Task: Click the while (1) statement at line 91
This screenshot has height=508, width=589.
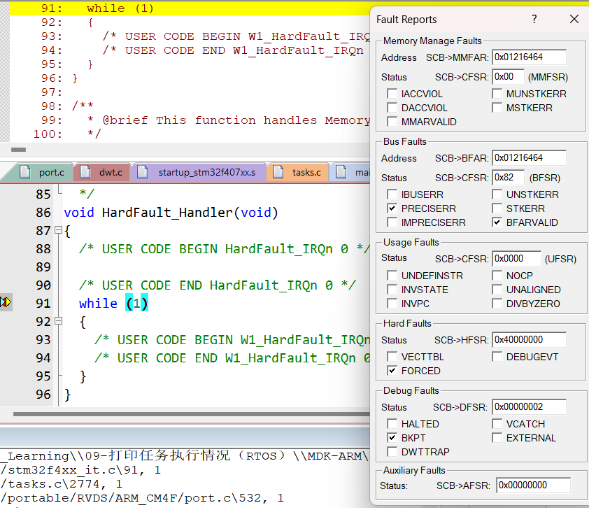Action: [x=113, y=303]
